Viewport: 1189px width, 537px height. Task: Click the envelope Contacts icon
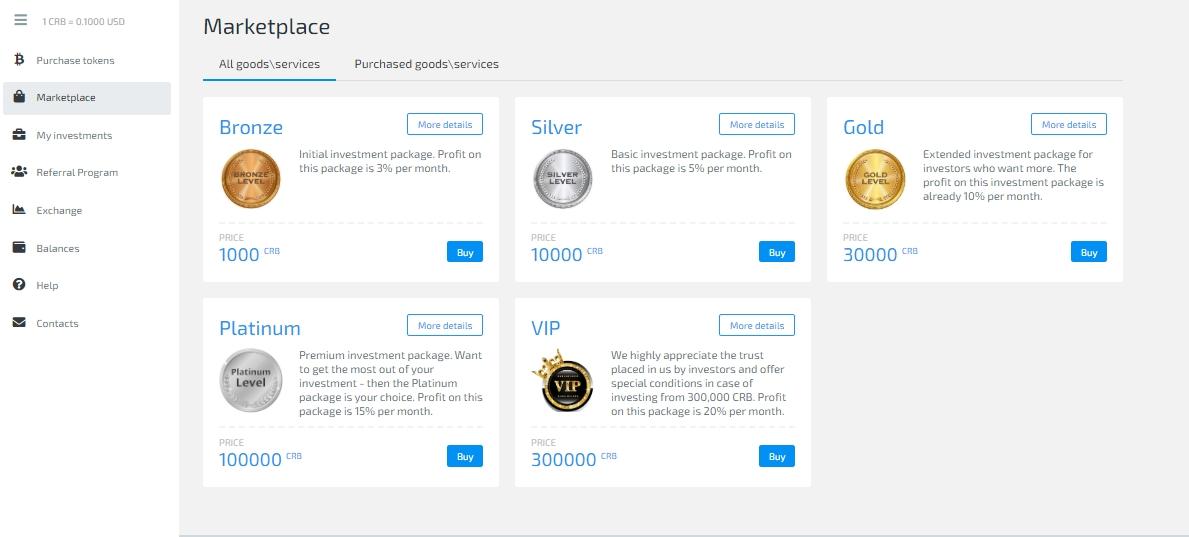click(20, 323)
